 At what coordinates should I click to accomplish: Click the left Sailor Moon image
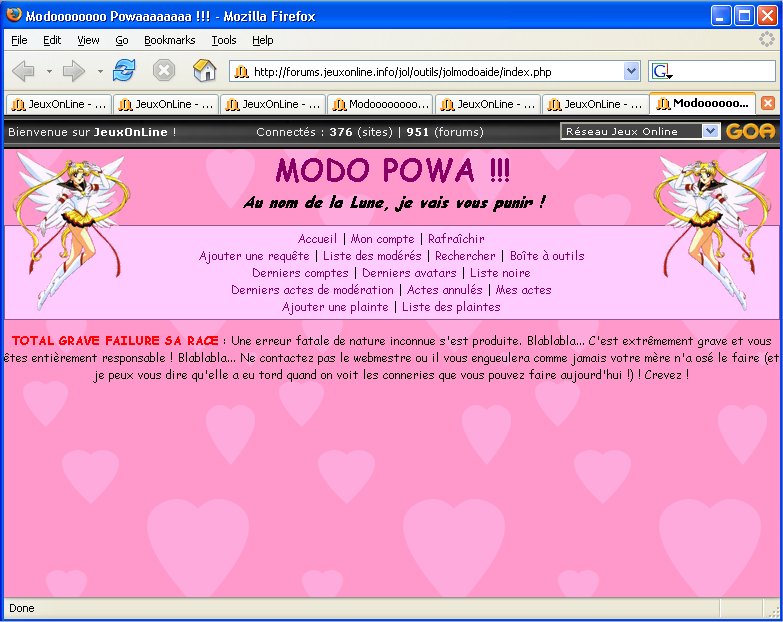70,231
